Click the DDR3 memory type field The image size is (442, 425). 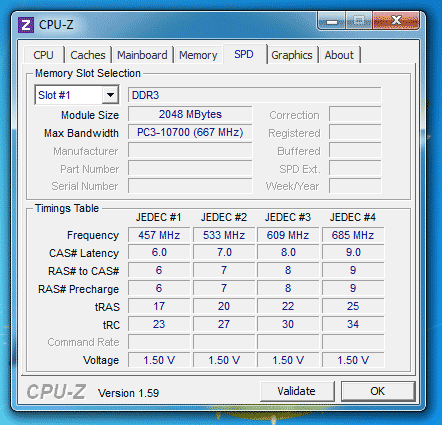click(255, 95)
